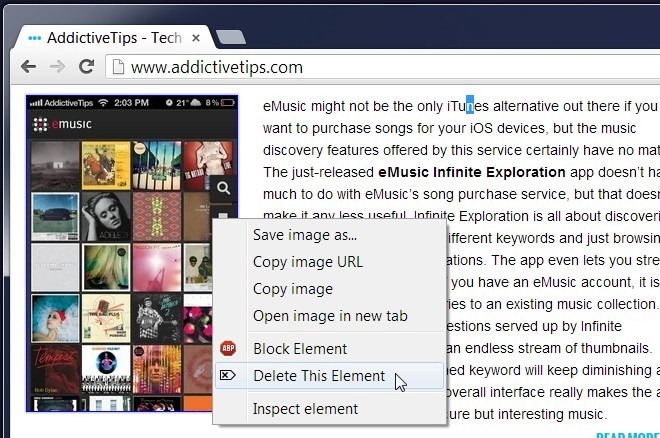
Task: Click the 'READ MORE' link below the article
Action: (x=628, y=435)
